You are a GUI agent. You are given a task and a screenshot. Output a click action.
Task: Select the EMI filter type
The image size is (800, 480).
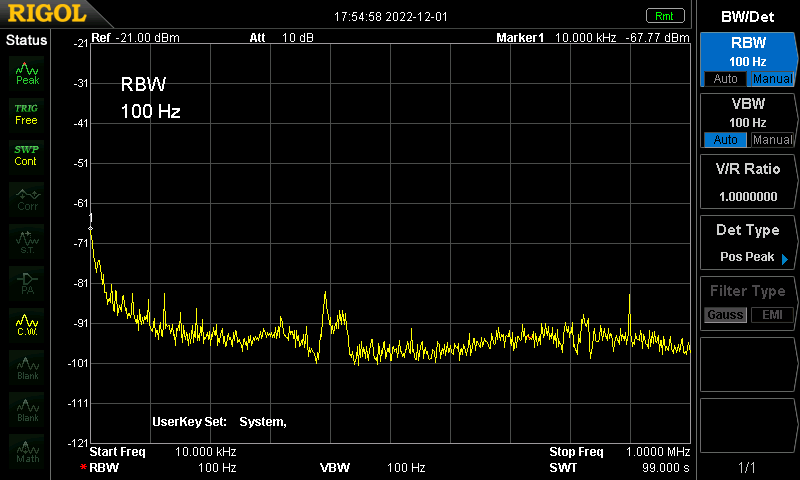772,315
